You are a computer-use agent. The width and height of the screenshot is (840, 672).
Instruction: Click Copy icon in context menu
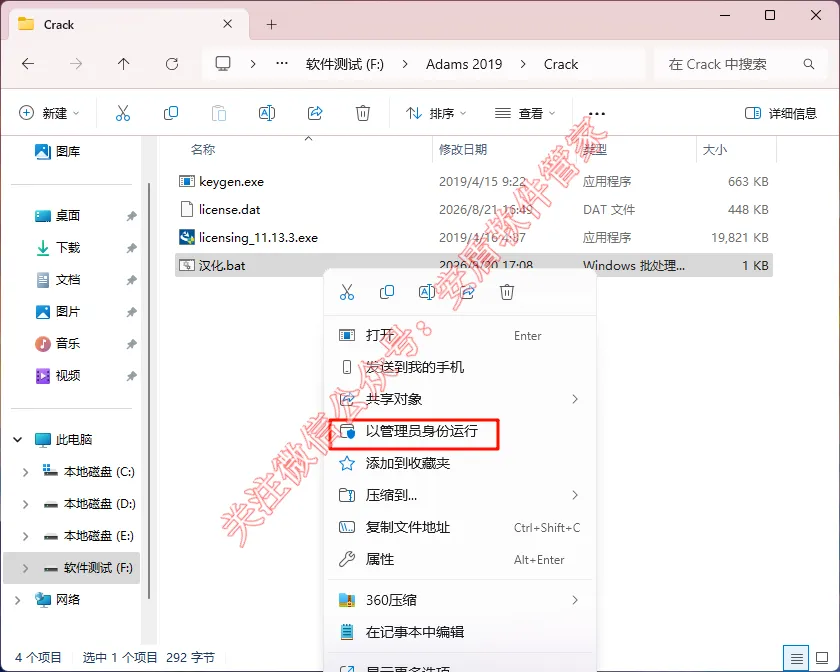pos(387,292)
